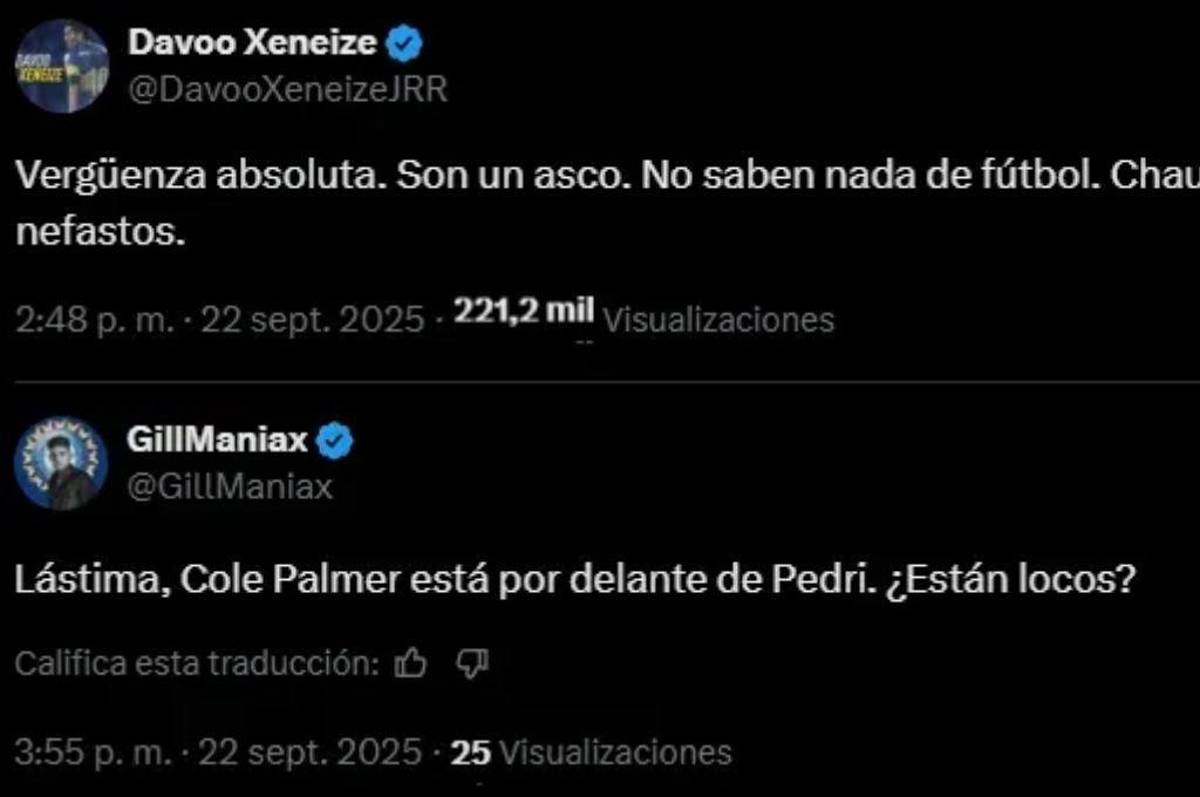
Task: Select the @DavooXeneizeJRR handle
Action: pos(288,88)
